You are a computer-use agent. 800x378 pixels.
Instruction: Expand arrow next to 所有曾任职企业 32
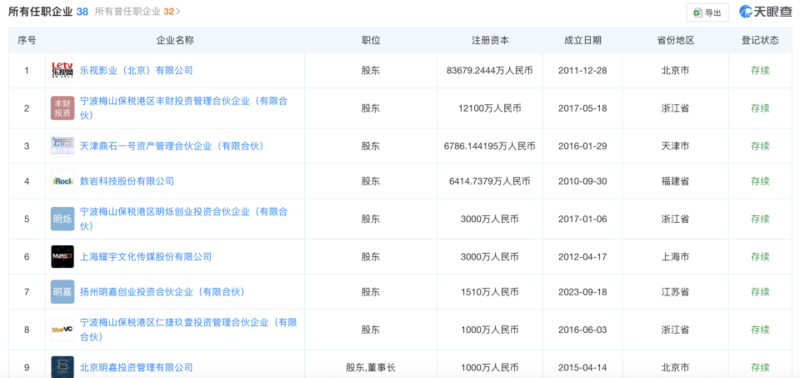click(x=178, y=12)
